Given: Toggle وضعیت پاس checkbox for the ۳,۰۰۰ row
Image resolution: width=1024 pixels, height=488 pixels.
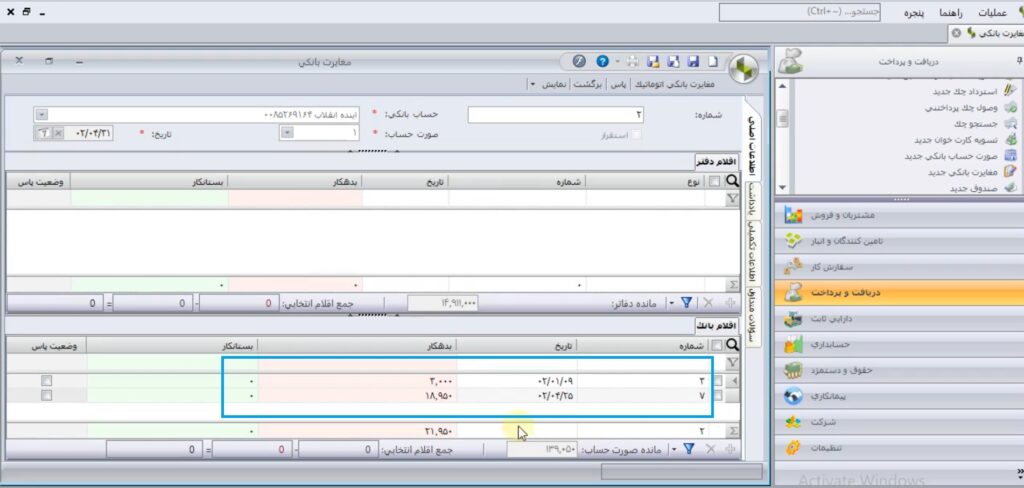Looking at the screenshot, I should coord(46,380).
